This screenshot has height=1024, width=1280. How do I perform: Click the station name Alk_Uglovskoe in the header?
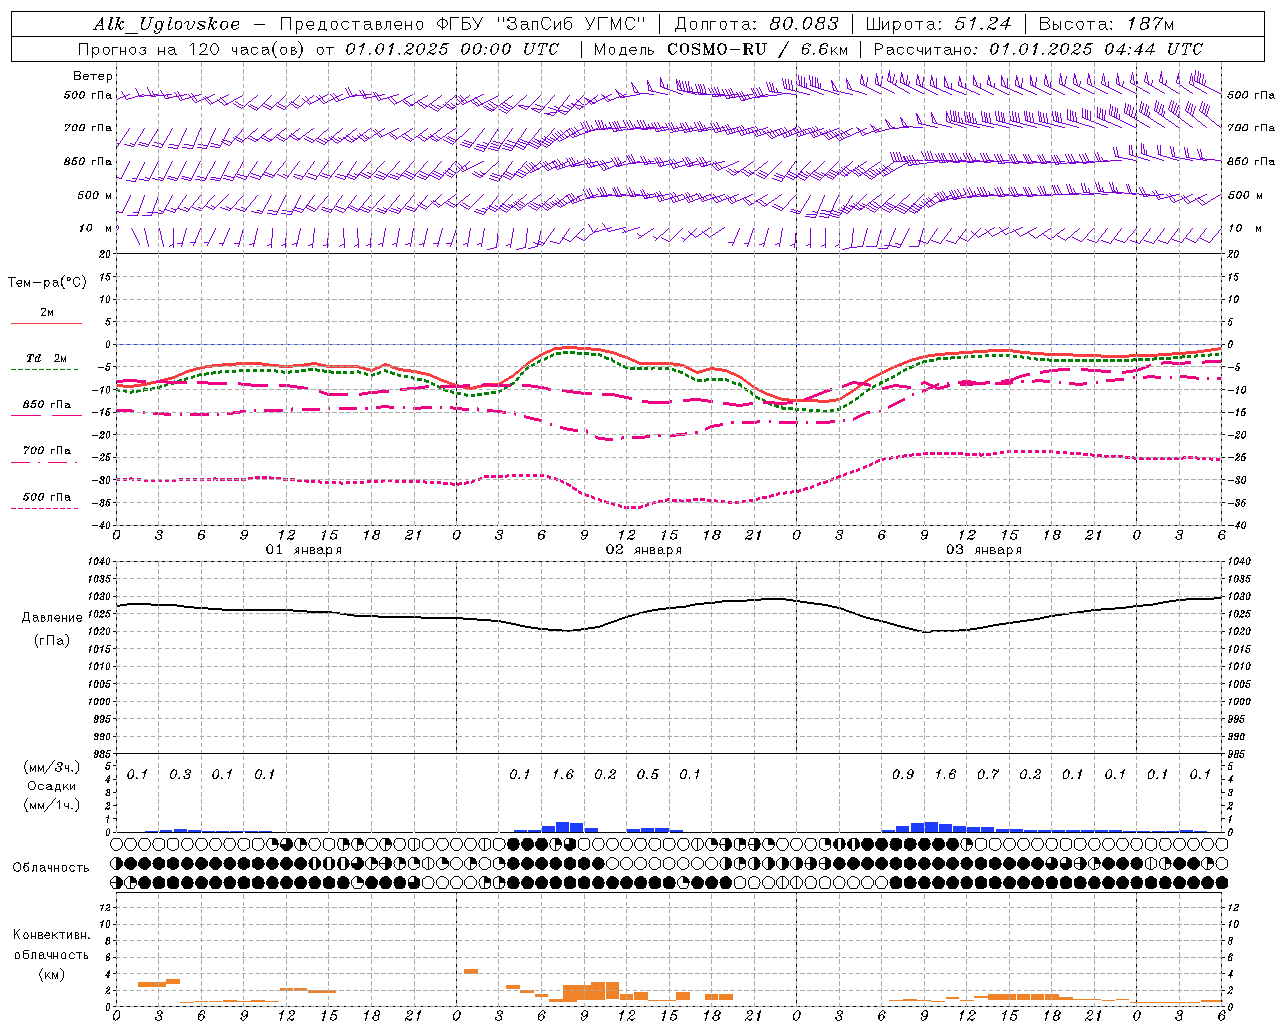[167, 24]
